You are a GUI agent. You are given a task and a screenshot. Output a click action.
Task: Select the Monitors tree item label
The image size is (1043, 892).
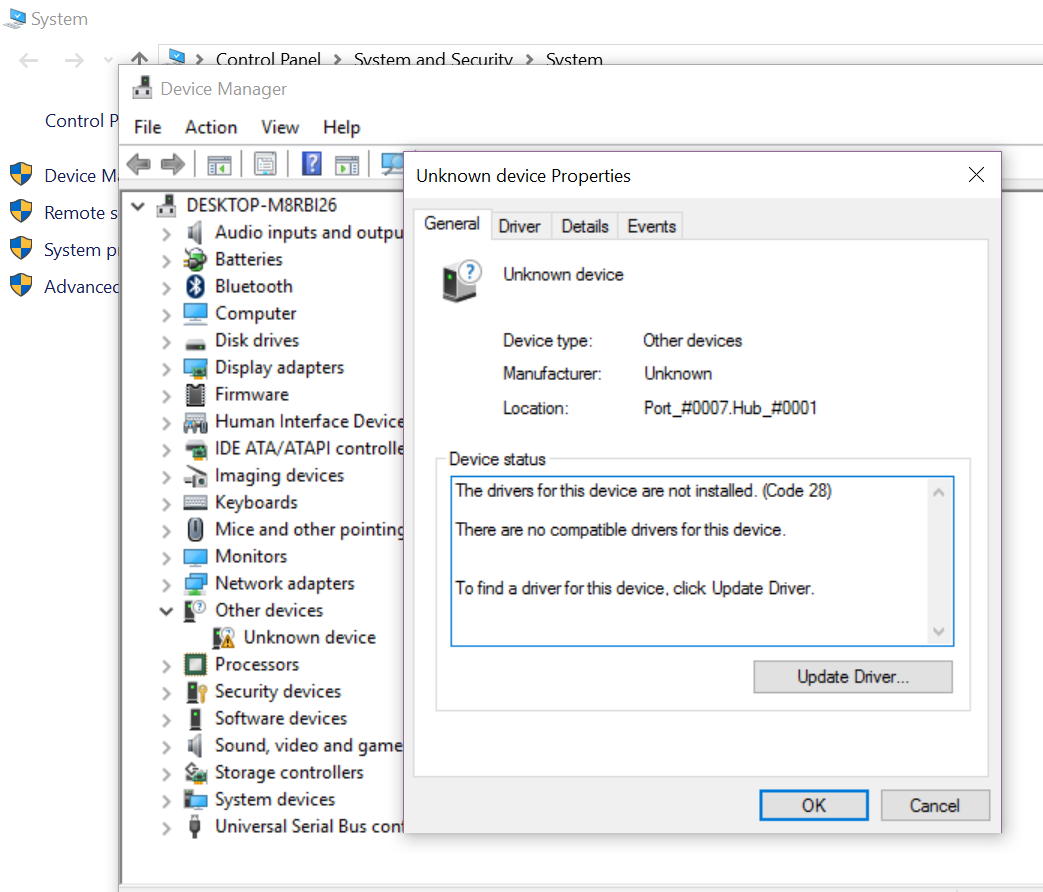tap(251, 556)
